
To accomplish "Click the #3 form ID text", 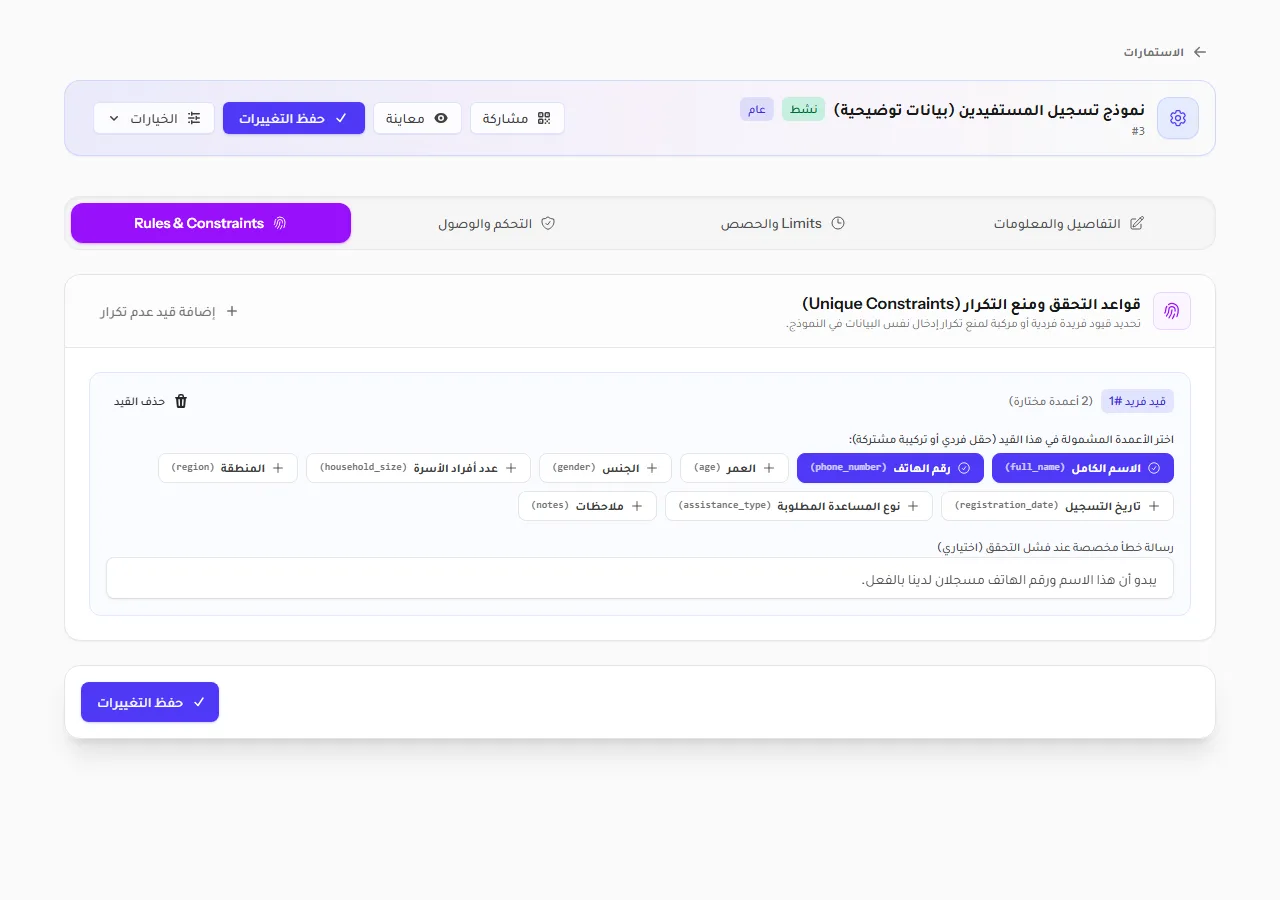I will (x=1138, y=131).
